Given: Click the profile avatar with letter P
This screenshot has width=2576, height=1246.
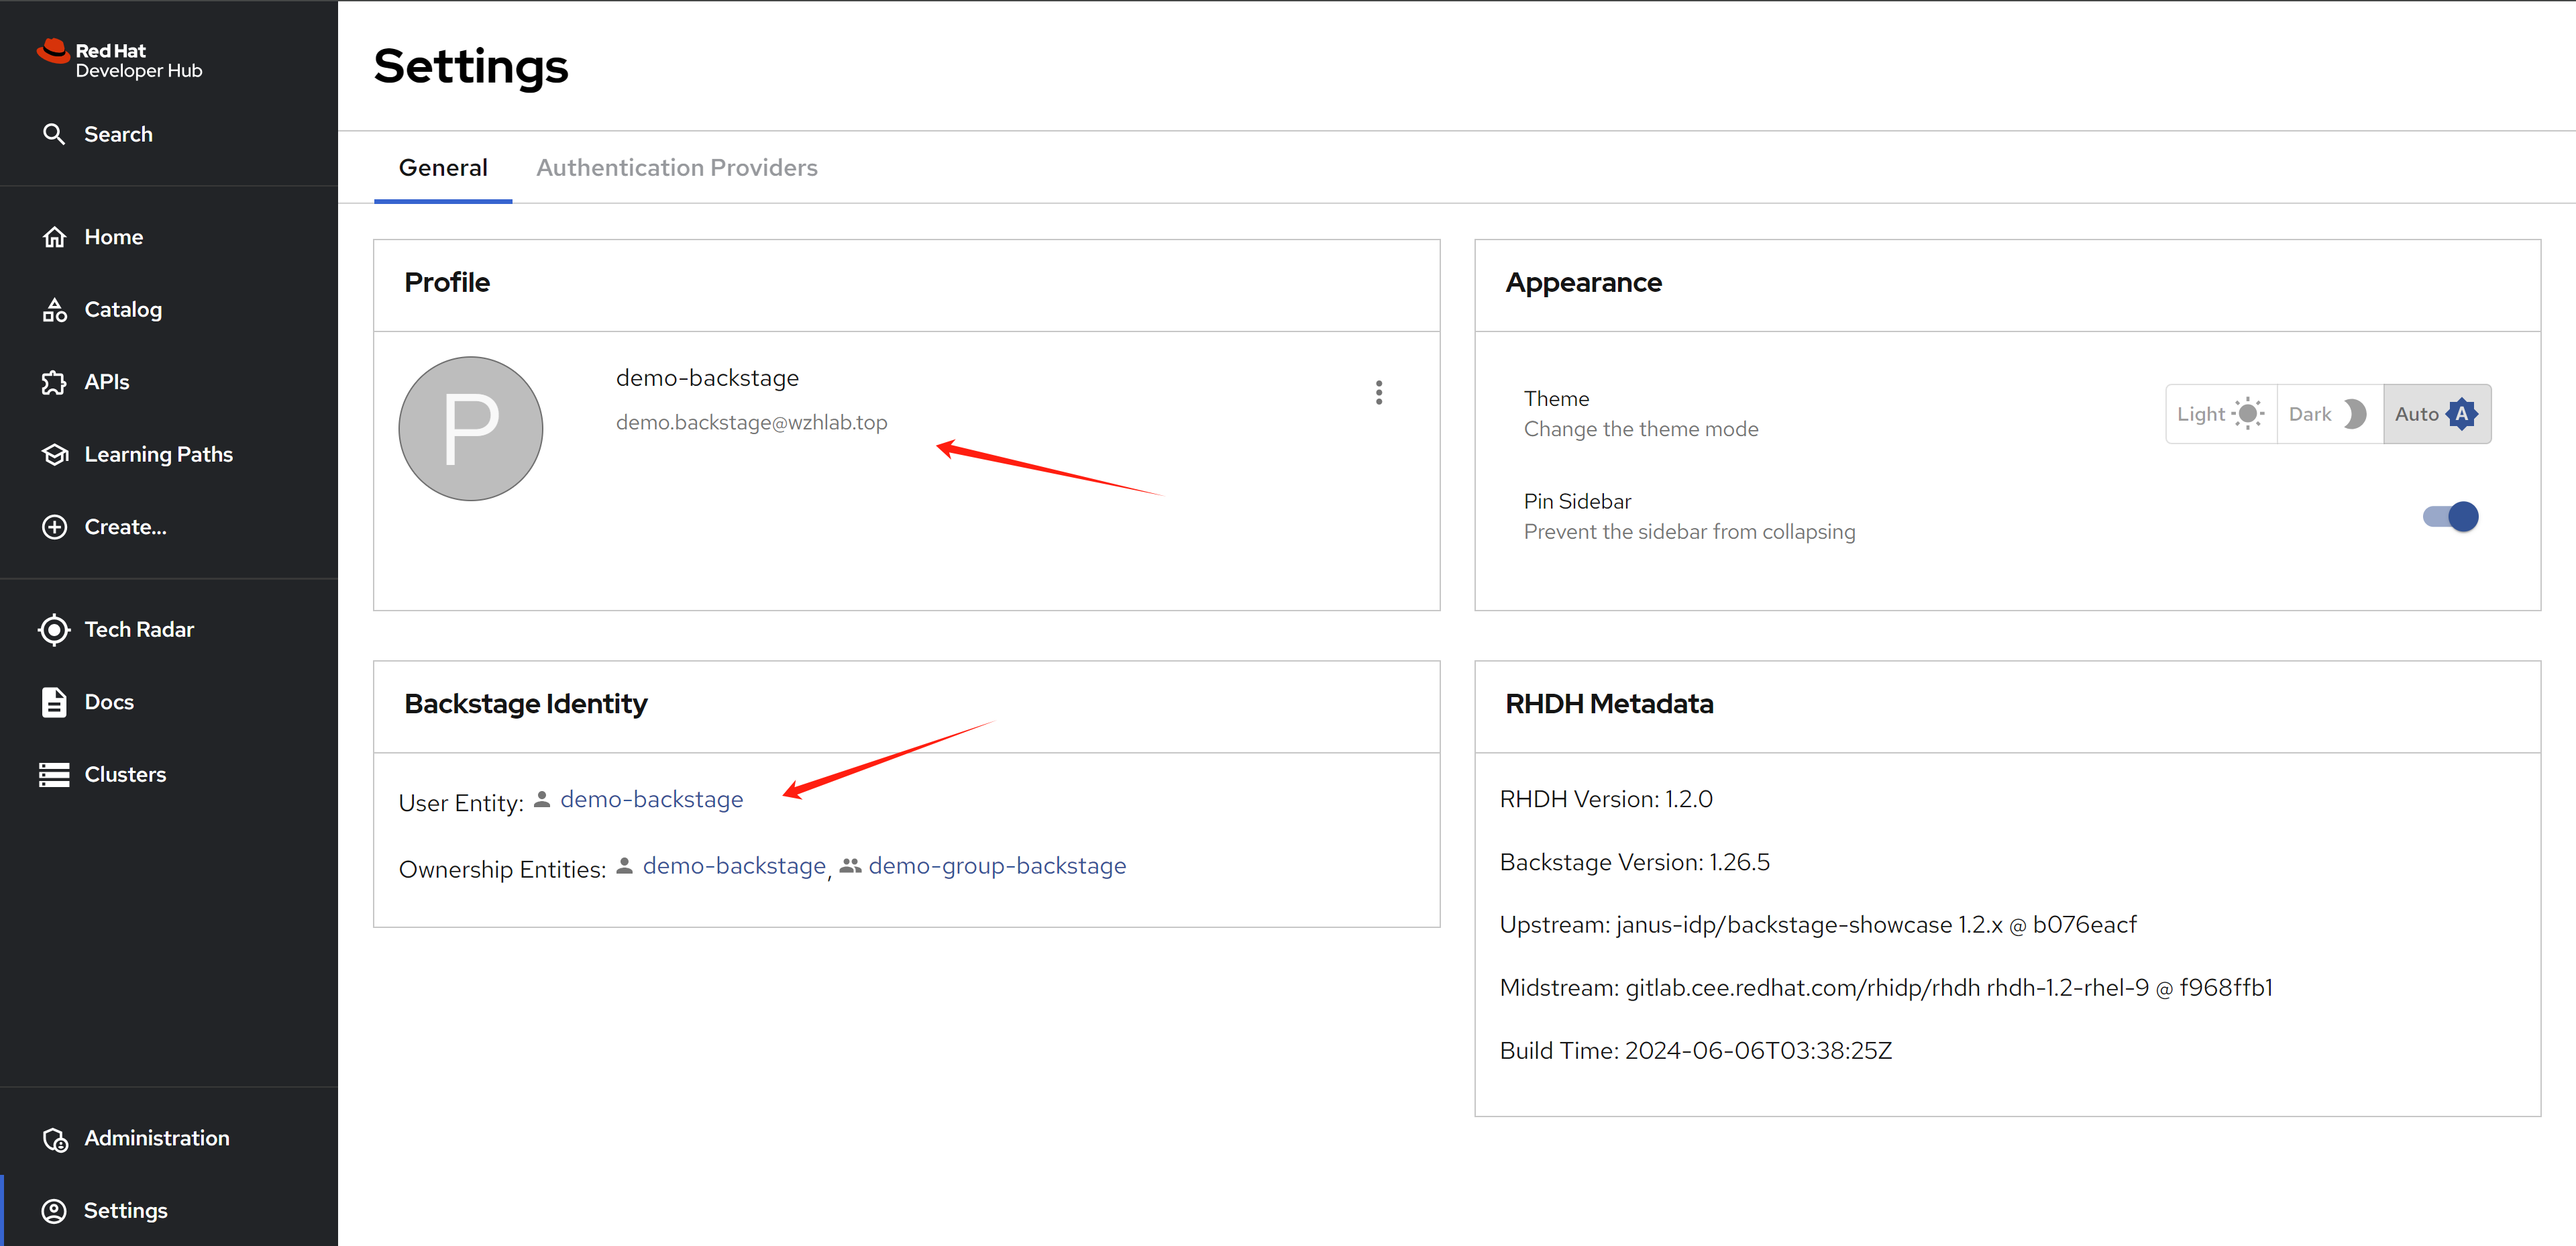Looking at the screenshot, I should [470, 429].
